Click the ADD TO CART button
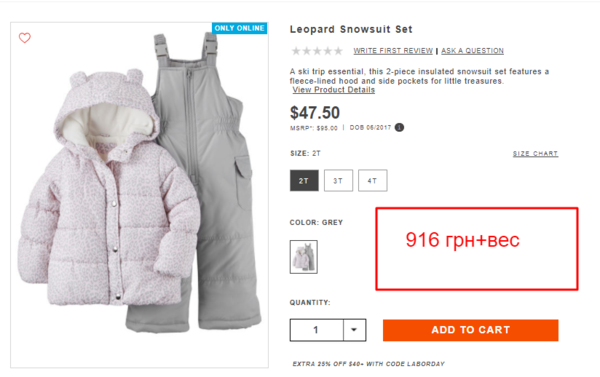 pos(471,330)
